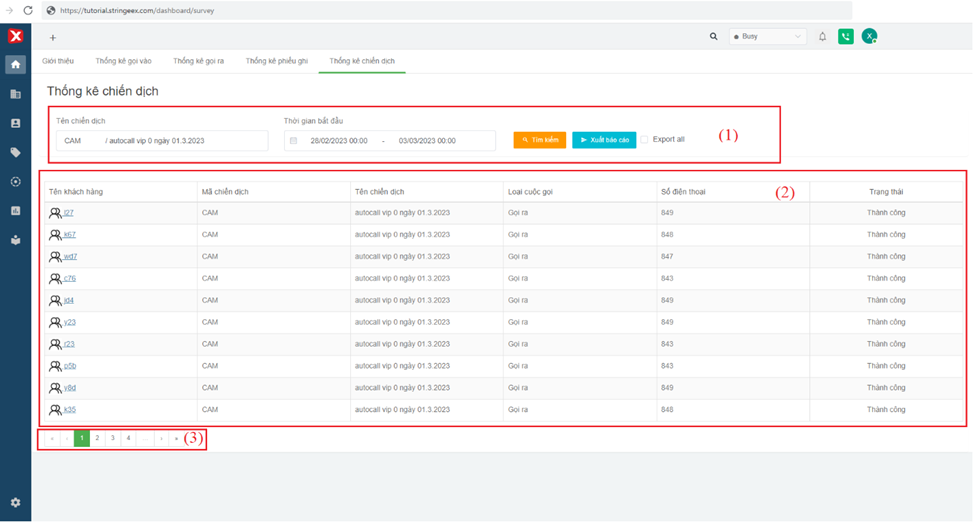This screenshot has width=973, height=524.
Task: Jump to last page in pagination
Action: tap(177, 438)
